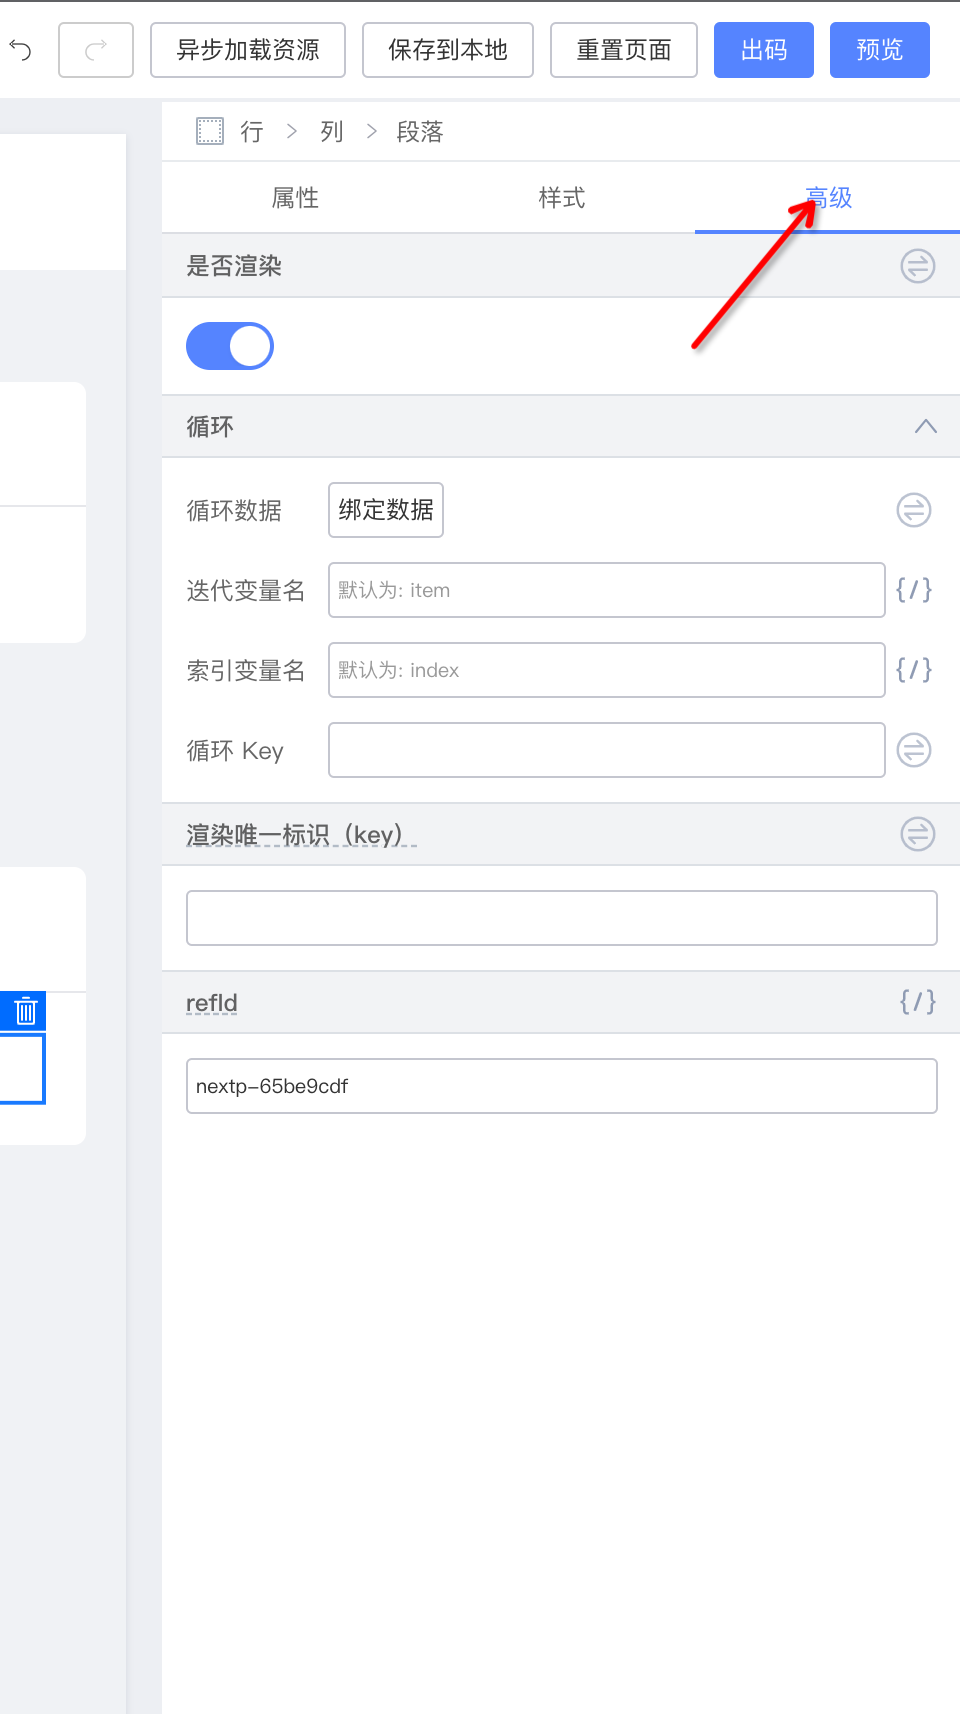Click the {/} toggle for 索引变量名

click(x=913, y=670)
